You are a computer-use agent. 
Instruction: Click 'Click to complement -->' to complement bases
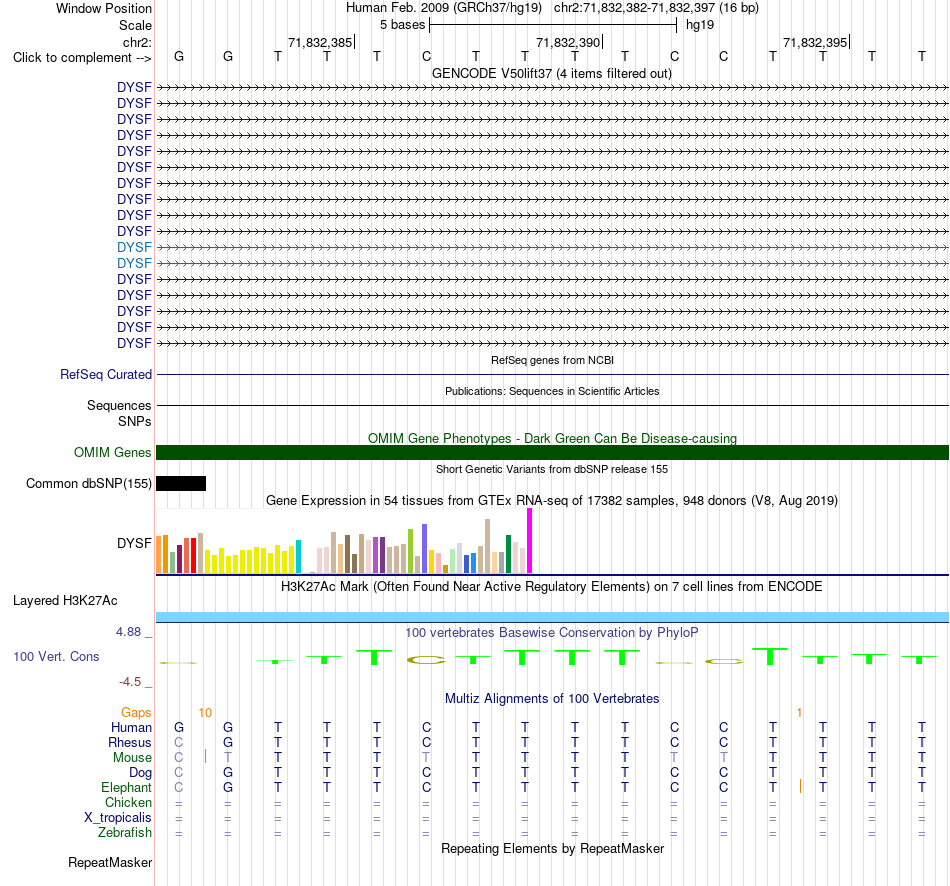pyautogui.click(x=82, y=58)
